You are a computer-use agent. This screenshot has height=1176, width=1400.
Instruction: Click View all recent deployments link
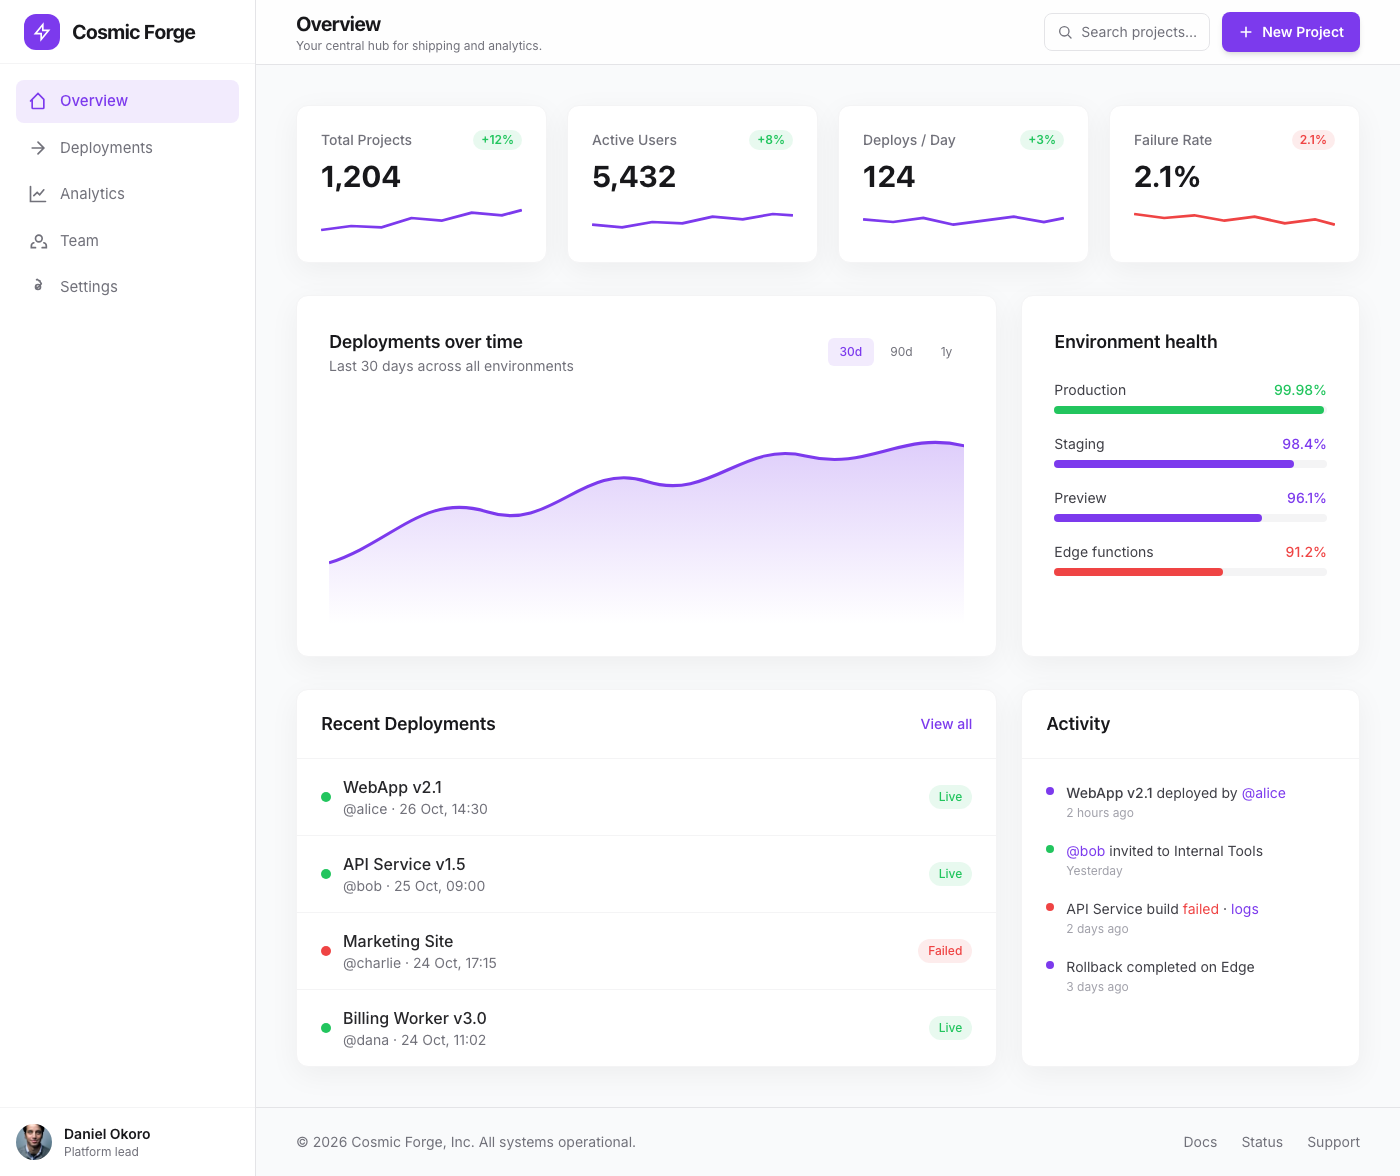tap(946, 724)
